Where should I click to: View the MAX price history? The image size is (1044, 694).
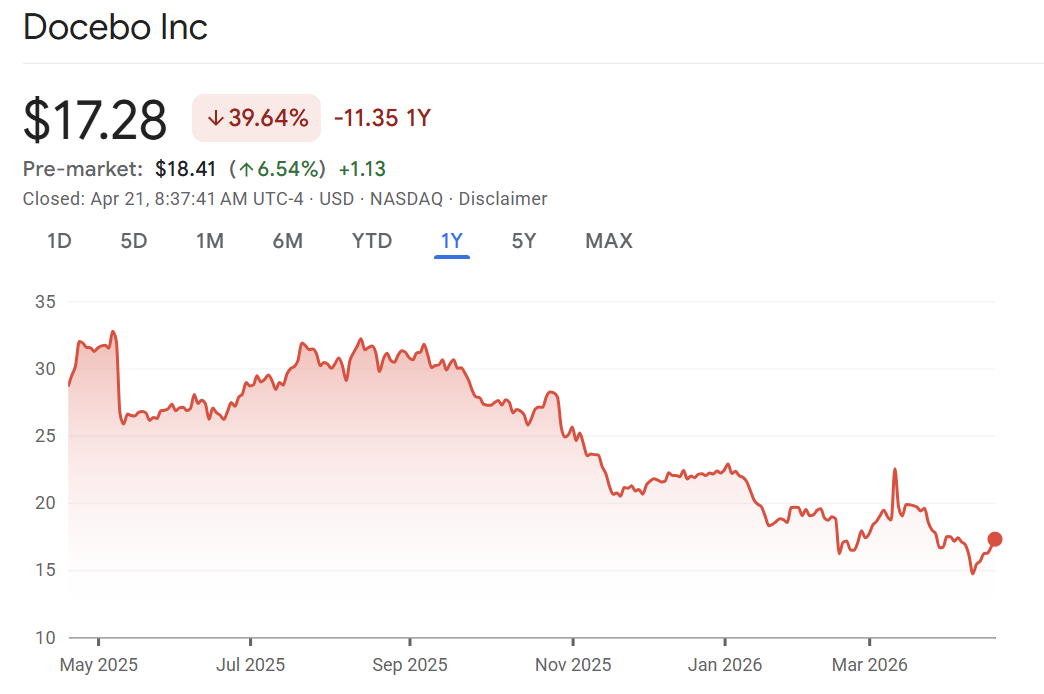(x=609, y=241)
